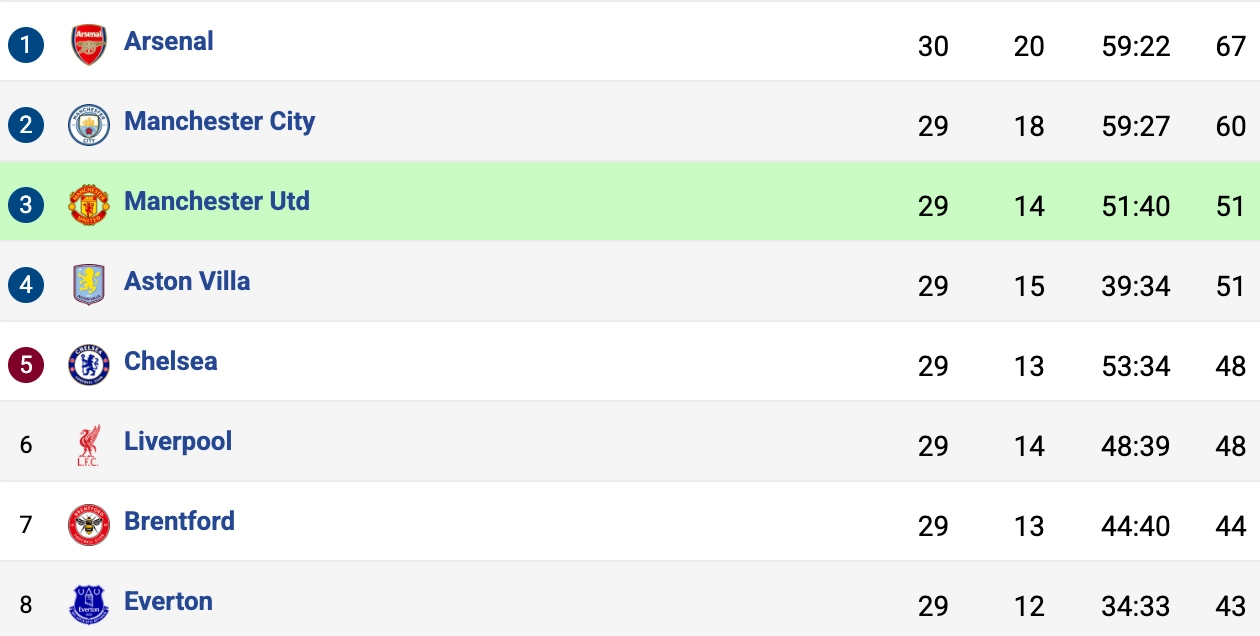Viewport: 1260px width, 636px height.
Task: Click Arsenal's 59:22 goals score
Action: click(1135, 46)
